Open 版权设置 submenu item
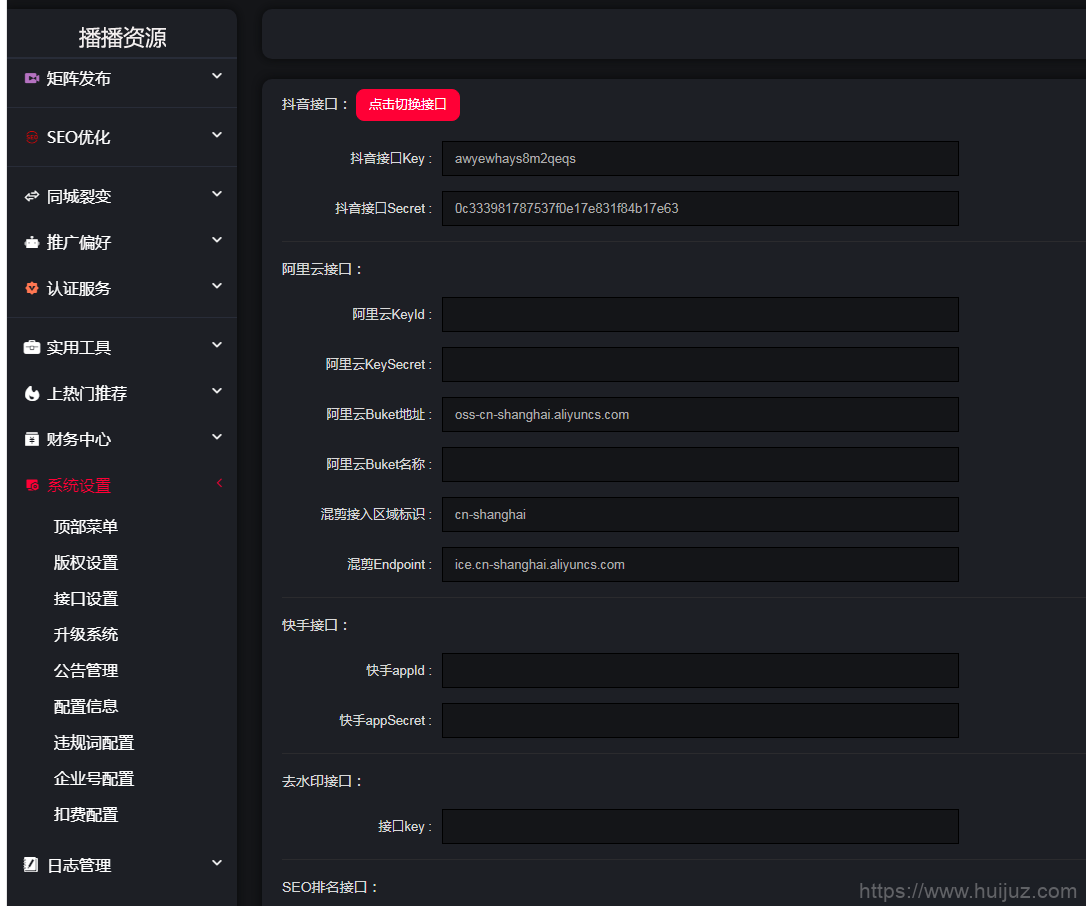This screenshot has height=906, width=1086. click(x=86, y=562)
